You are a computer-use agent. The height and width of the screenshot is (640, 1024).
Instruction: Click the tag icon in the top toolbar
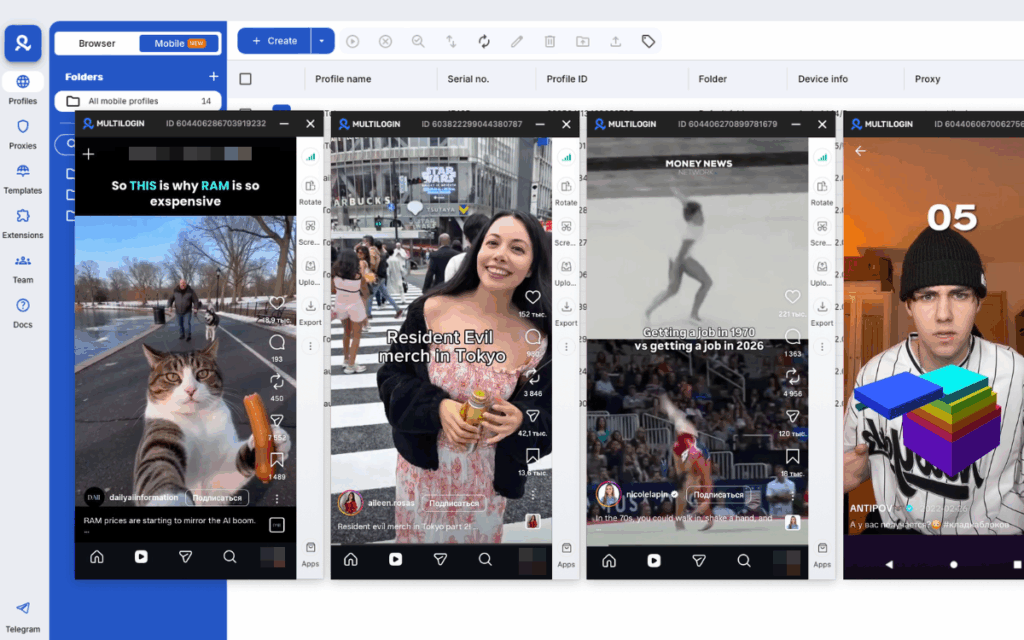coord(648,41)
